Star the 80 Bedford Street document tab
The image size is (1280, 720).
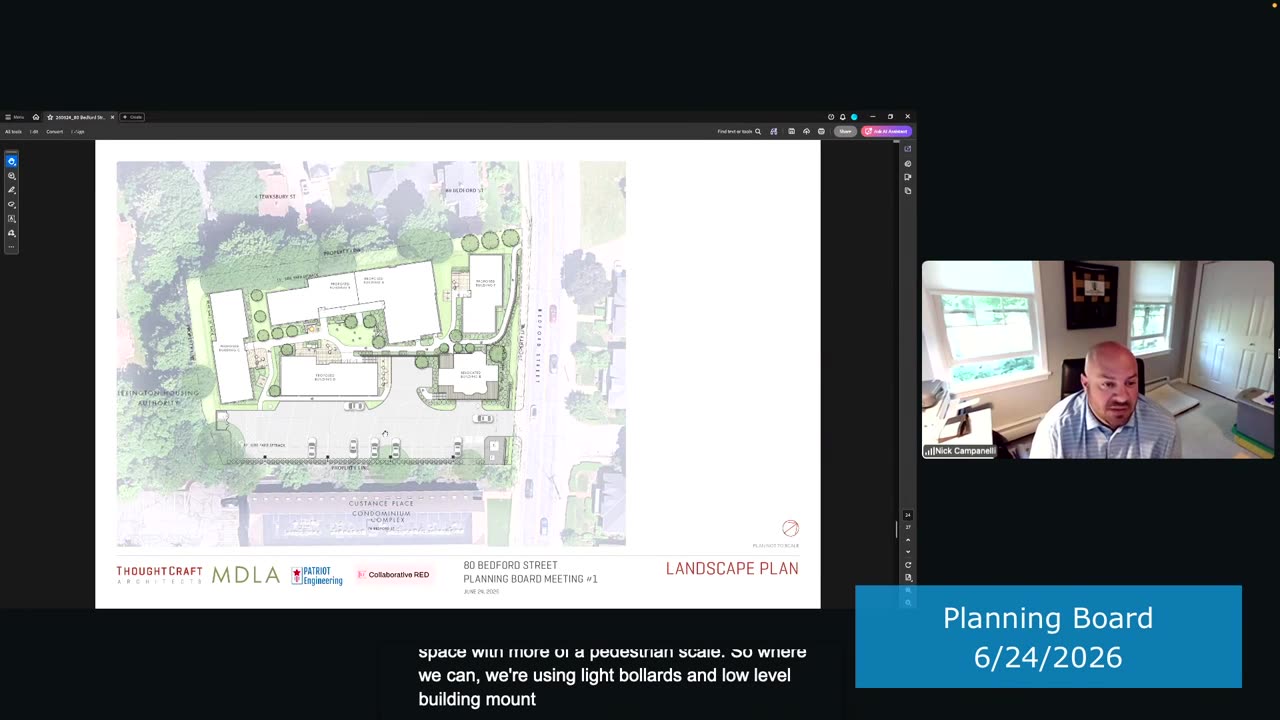point(50,117)
